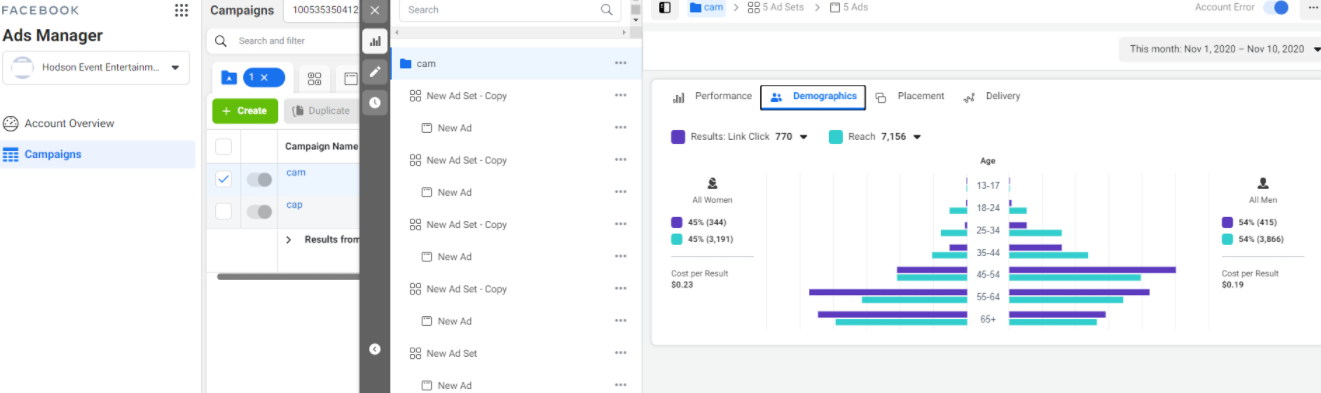Check the box next to cap campaign
Image resolution: width=1321 pixels, height=393 pixels.
point(224,211)
